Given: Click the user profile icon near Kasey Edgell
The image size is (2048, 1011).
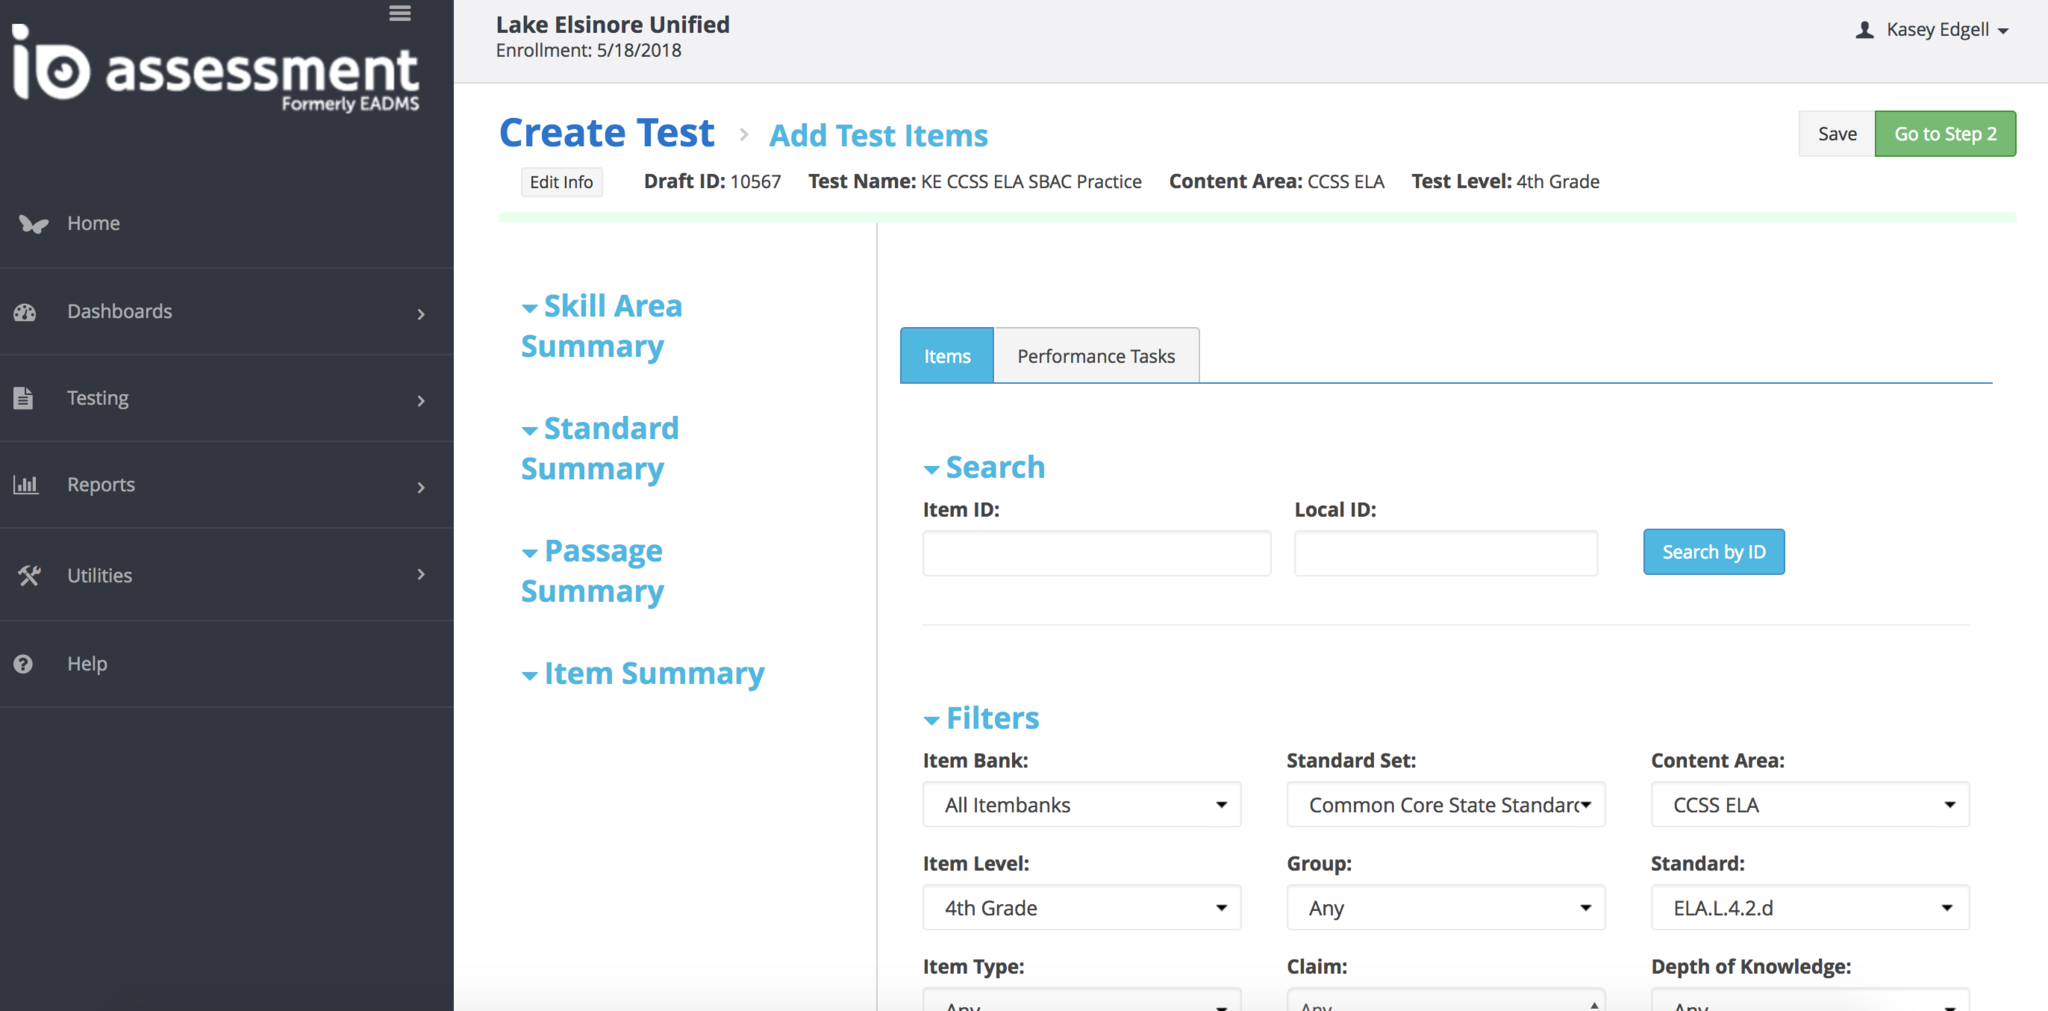Looking at the screenshot, I should tap(1864, 30).
